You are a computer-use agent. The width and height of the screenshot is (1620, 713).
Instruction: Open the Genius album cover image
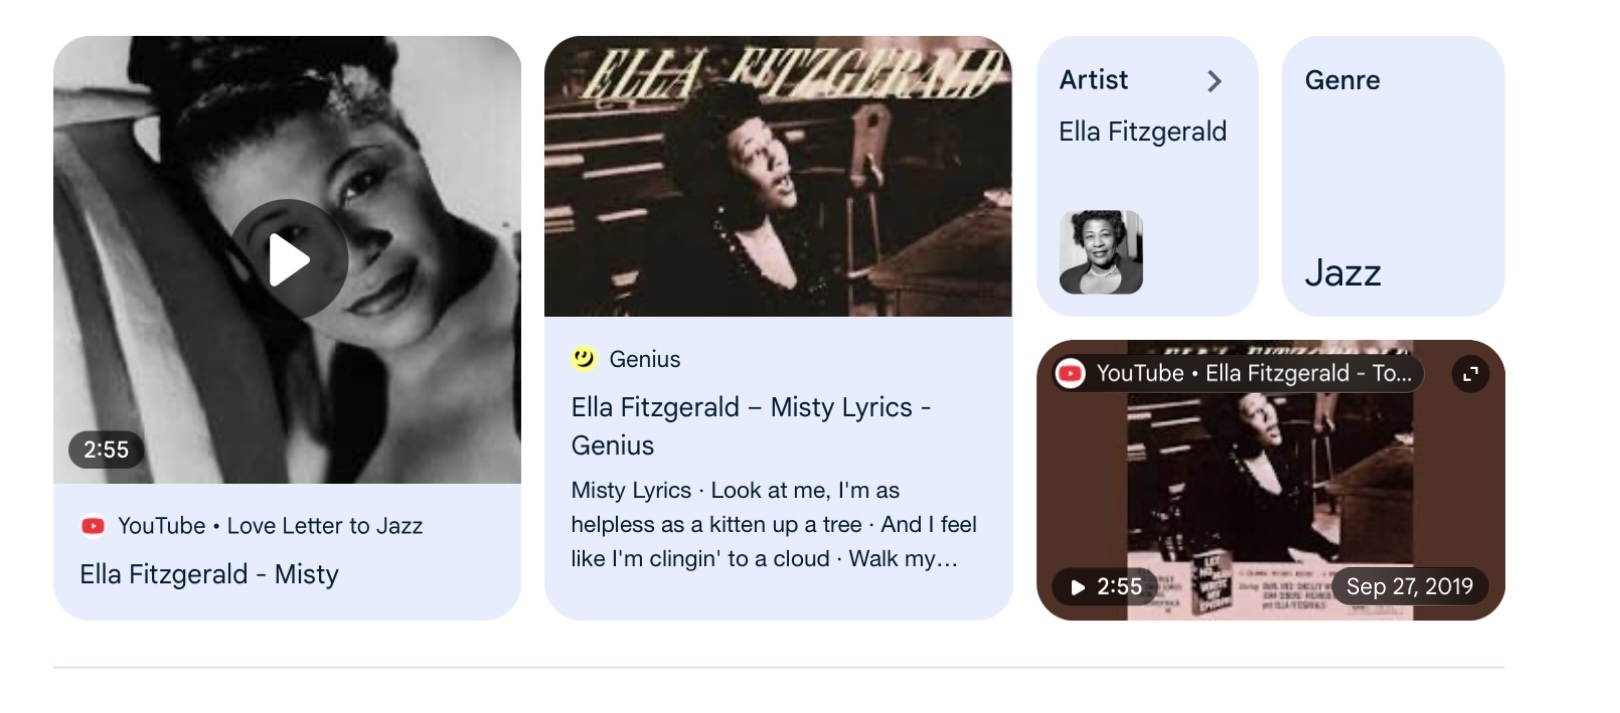[778, 177]
